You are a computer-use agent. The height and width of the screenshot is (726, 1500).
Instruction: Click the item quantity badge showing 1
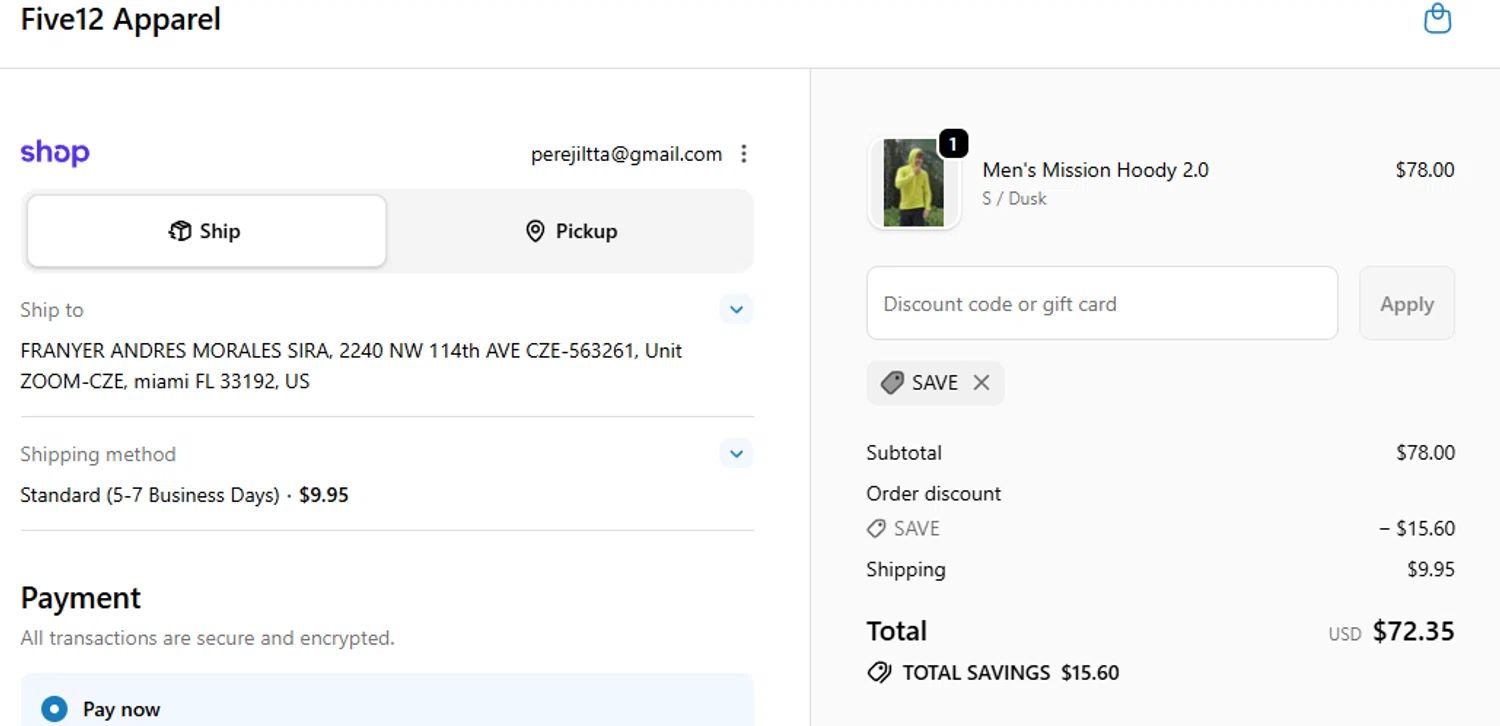[x=953, y=144]
